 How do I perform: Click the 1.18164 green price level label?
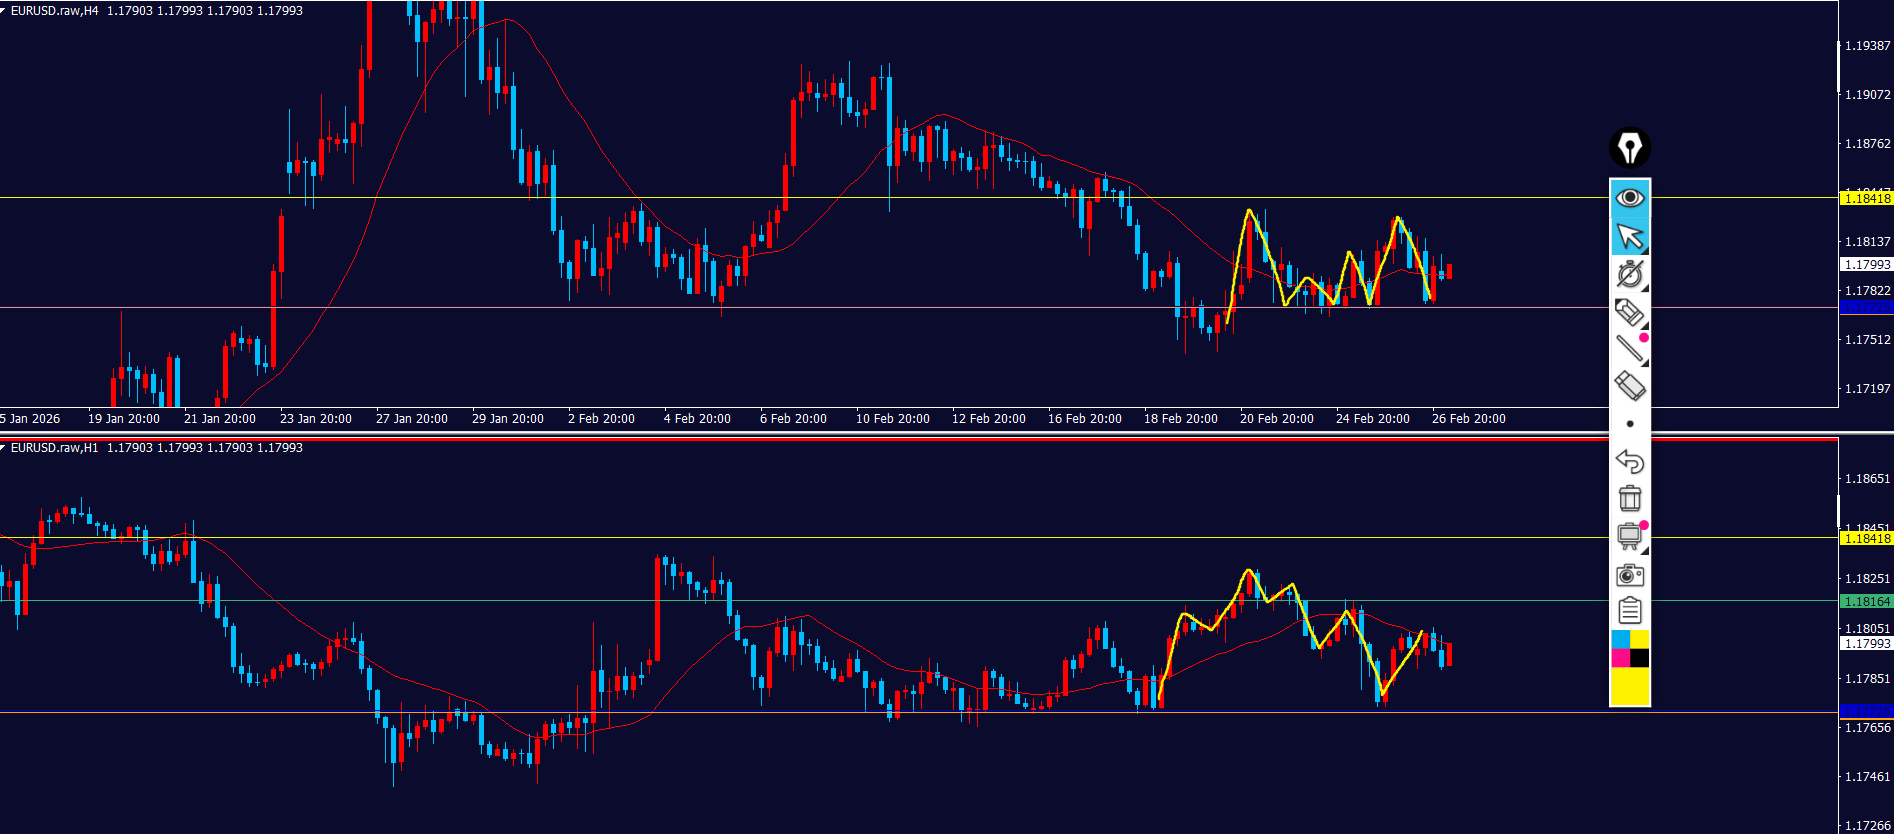pyautogui.click(x=1866, y=601)
